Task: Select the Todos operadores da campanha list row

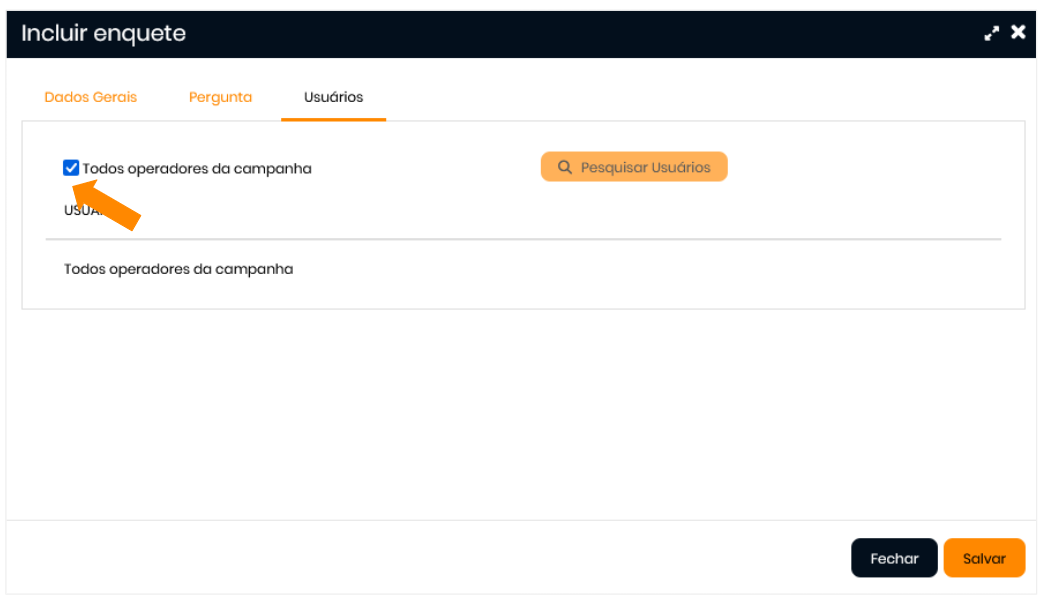Action: 179,269
